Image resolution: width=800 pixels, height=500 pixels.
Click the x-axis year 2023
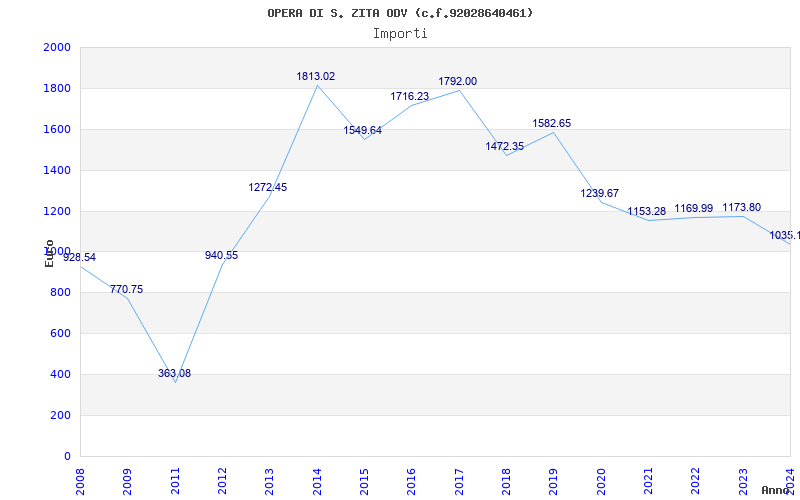pos(743,482)
